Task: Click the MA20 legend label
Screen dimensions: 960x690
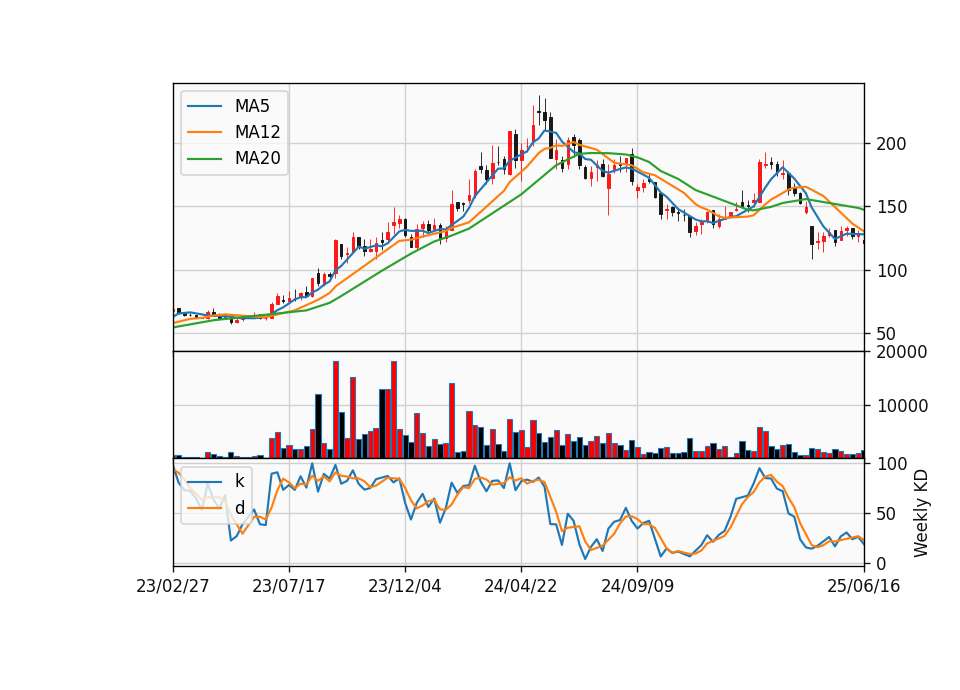Action: click(x=257, y=158)
